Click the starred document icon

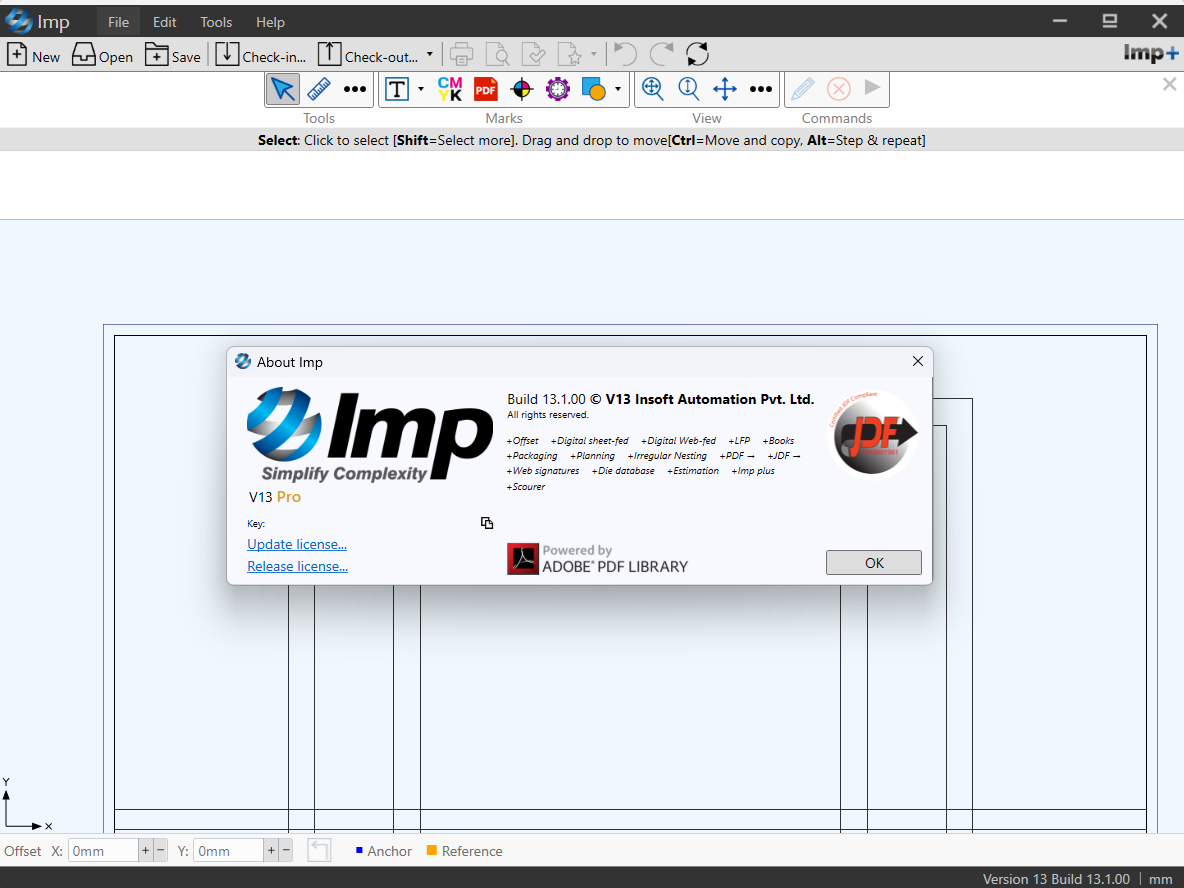(570, 54)
